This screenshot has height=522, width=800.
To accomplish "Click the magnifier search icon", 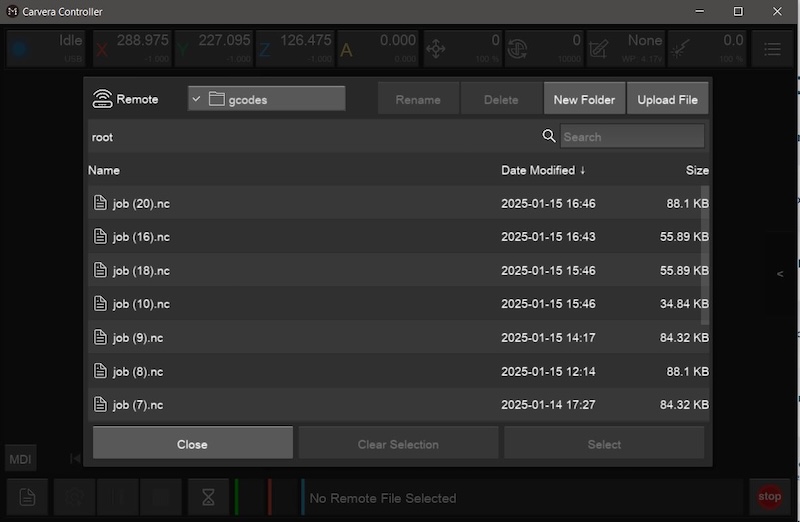I will click(x=548, y=136).
